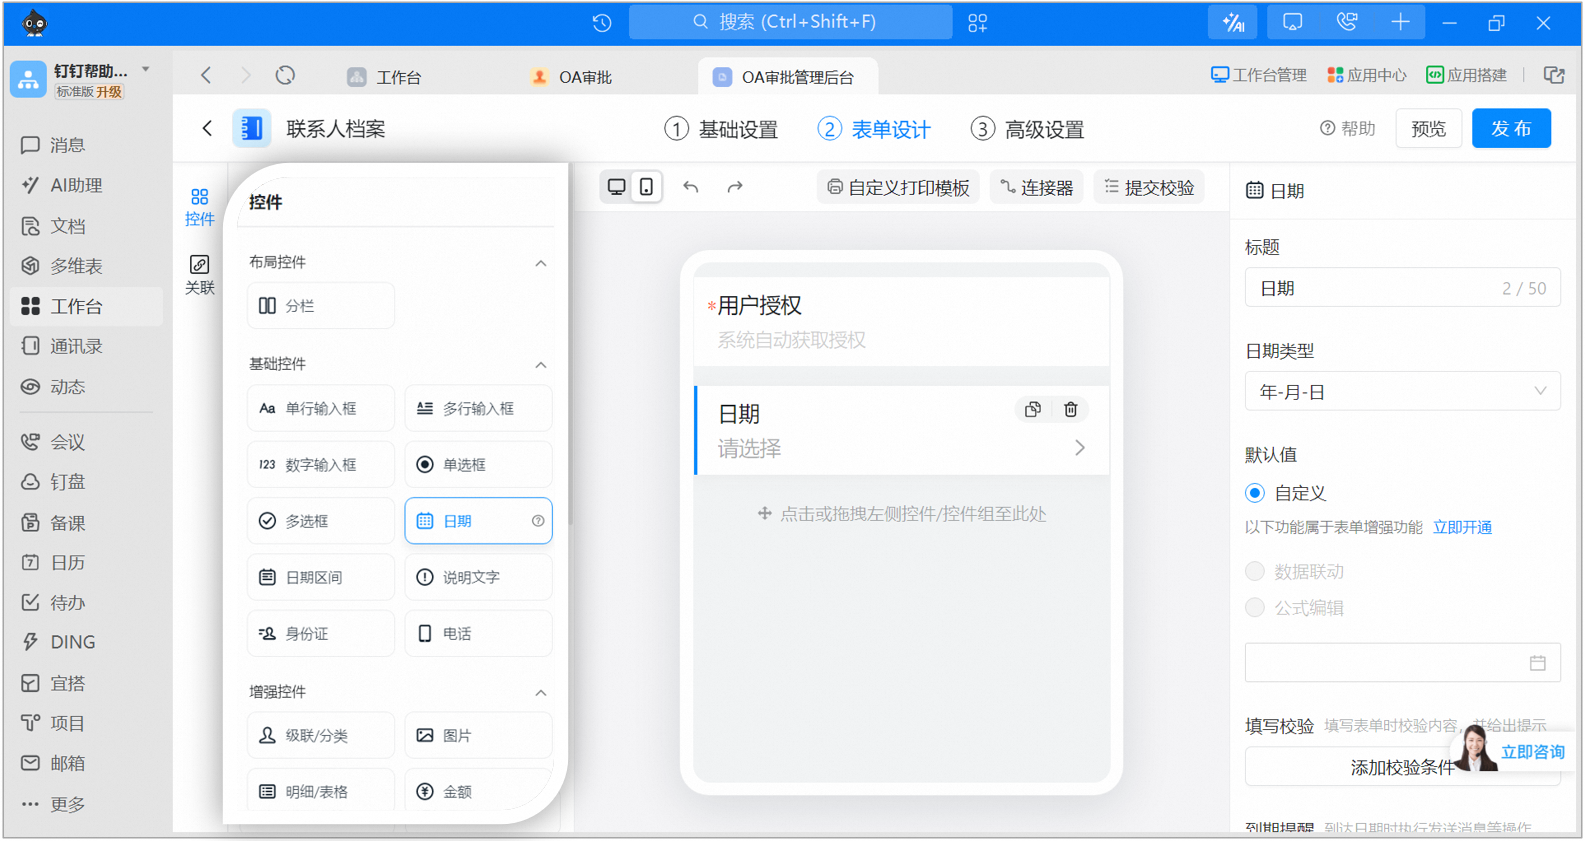Switch to the mobile preview icon
Screen dimensions: 1585x841
click(647, 187)
